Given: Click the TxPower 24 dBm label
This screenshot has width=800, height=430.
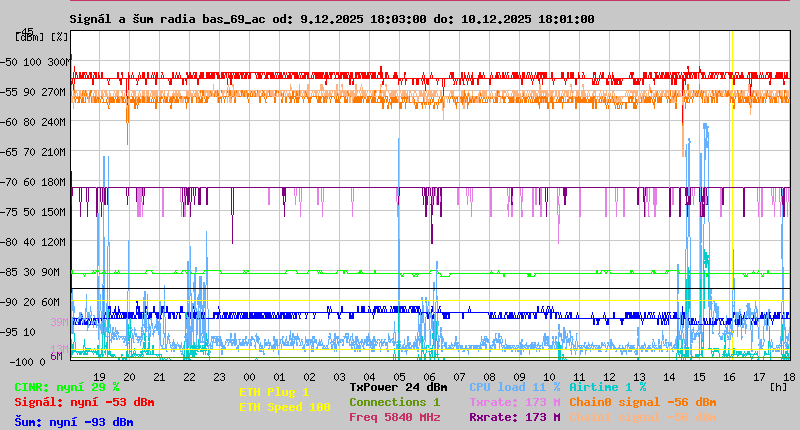Looking at the screenshot, I should (398, 386).
